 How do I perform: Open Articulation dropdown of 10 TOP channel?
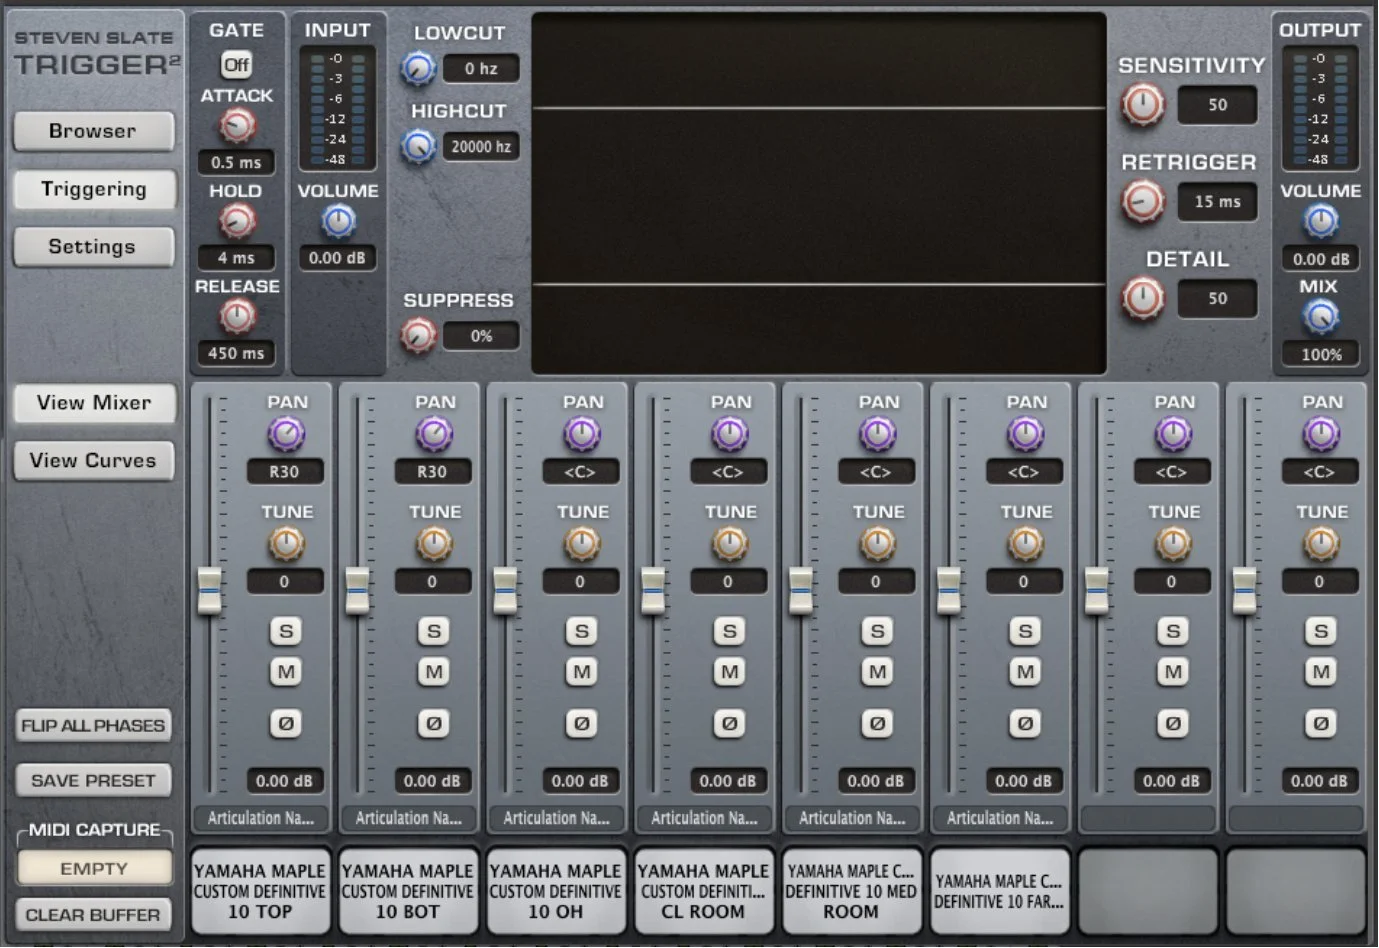260,818
